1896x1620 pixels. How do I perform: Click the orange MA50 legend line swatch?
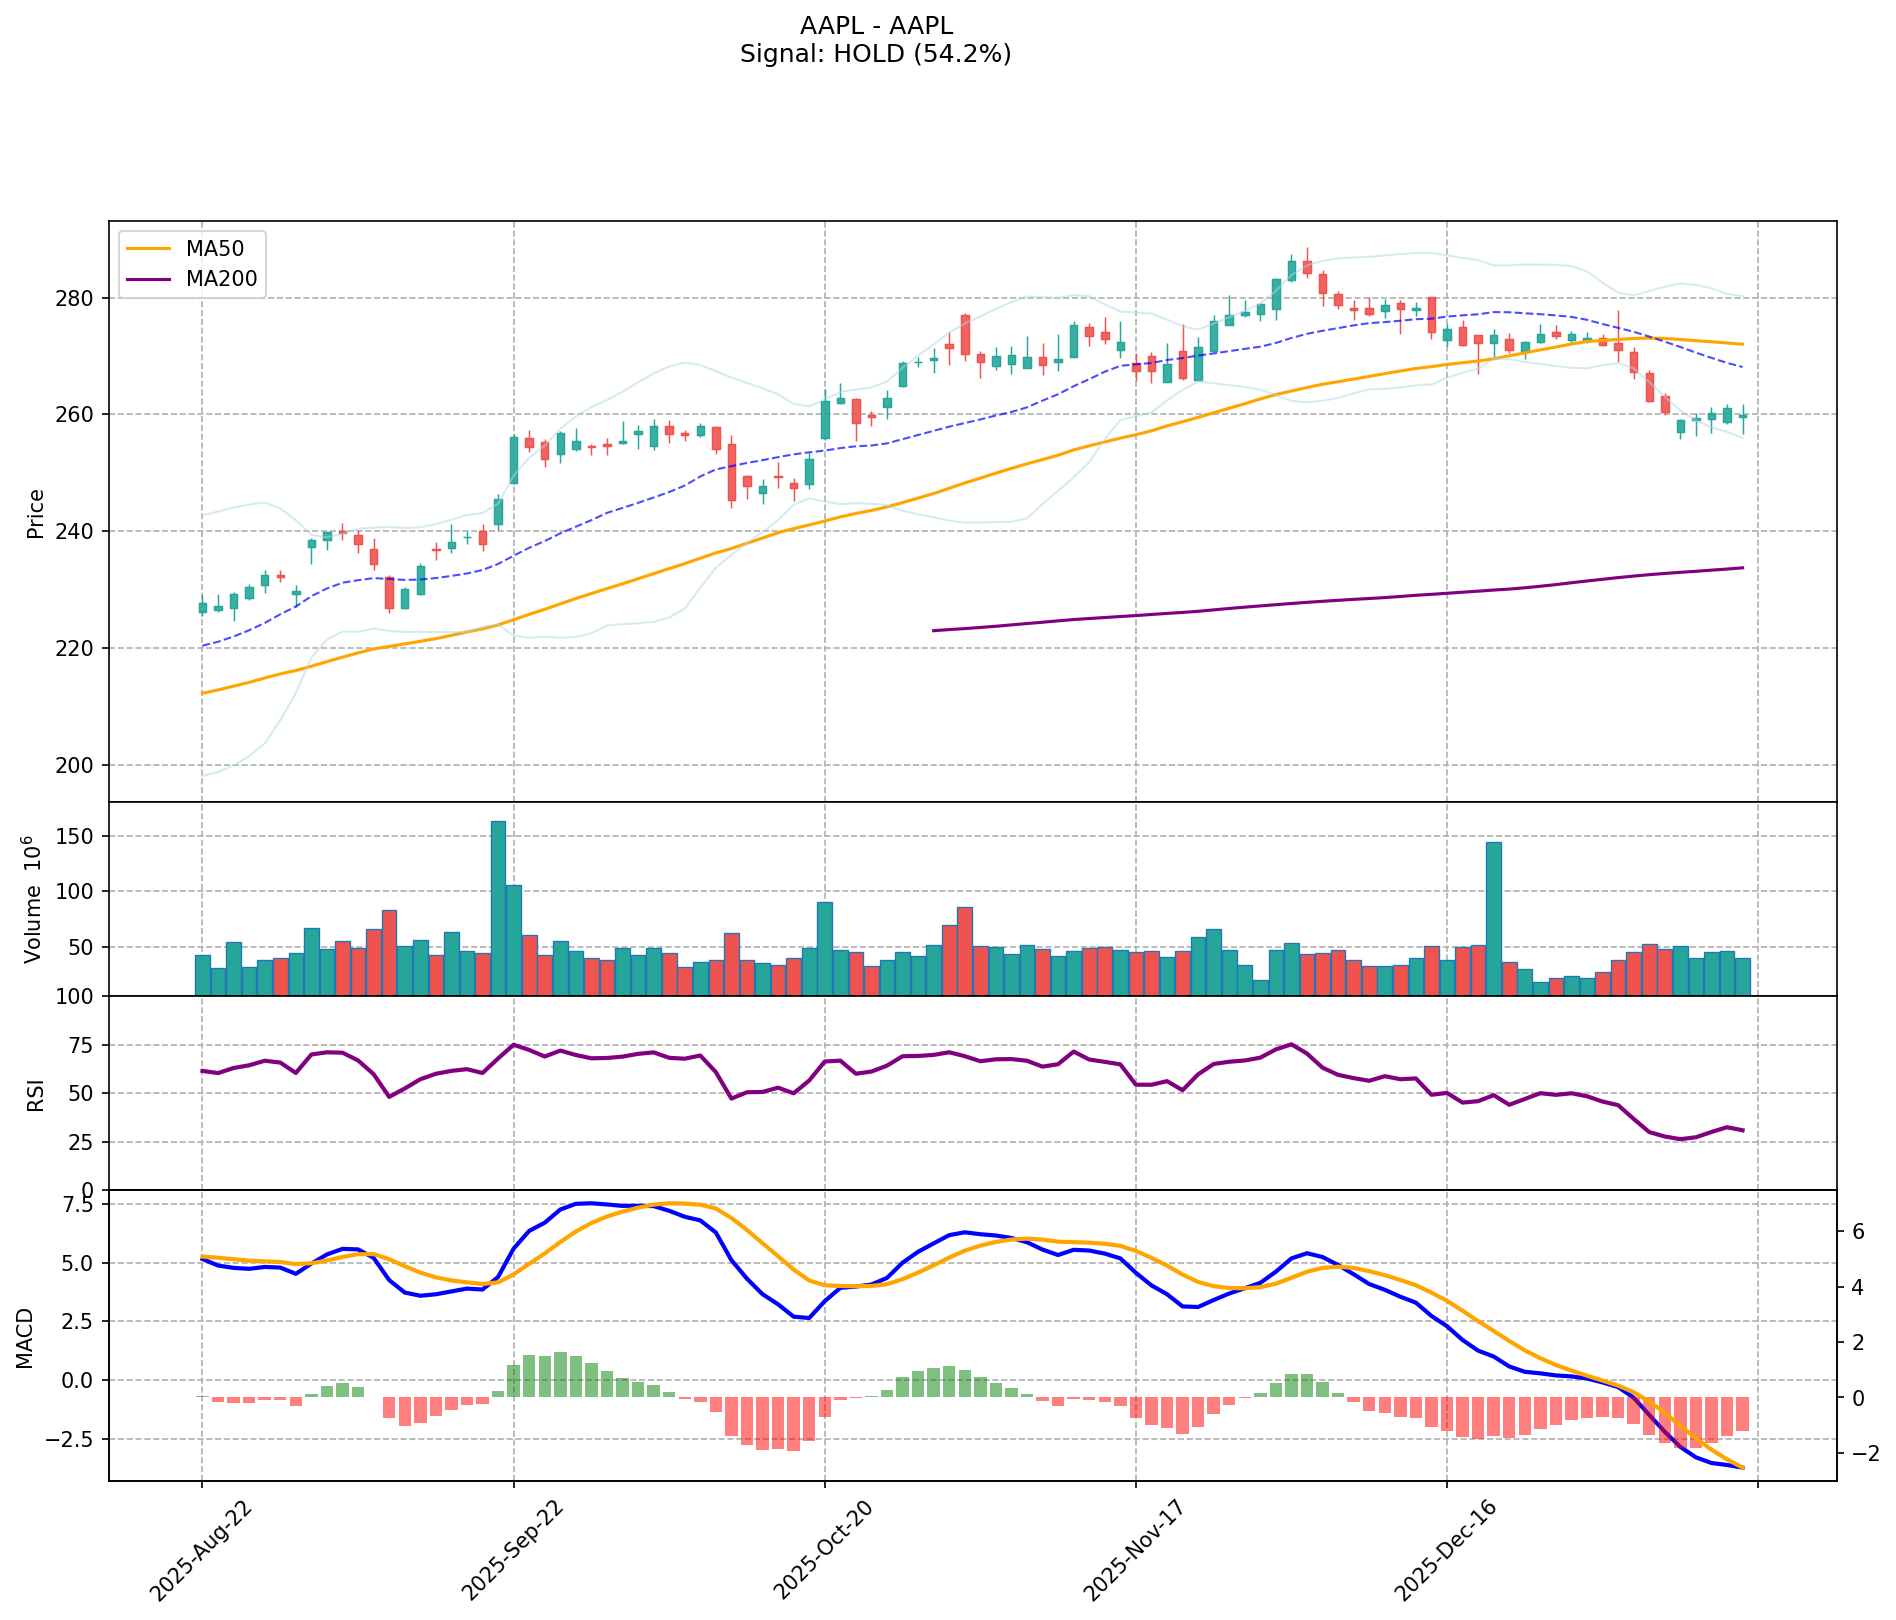pyautogui.click(x=149, y=247)
